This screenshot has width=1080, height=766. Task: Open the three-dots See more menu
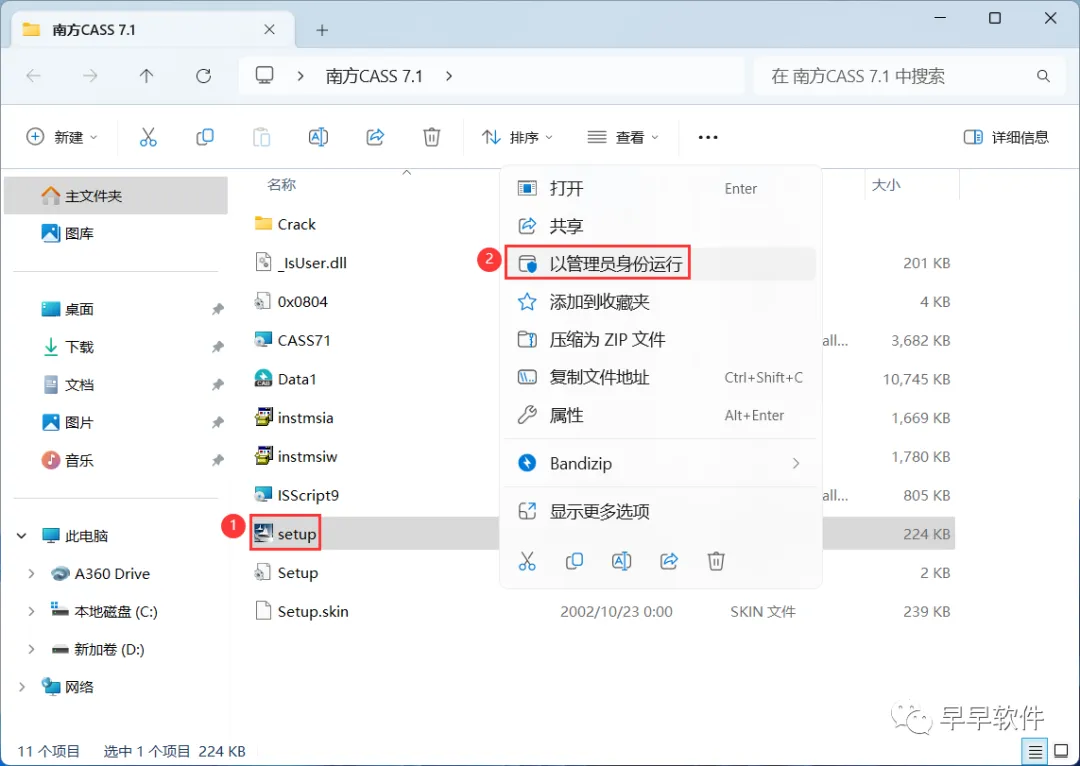click(x=708, y=137)
